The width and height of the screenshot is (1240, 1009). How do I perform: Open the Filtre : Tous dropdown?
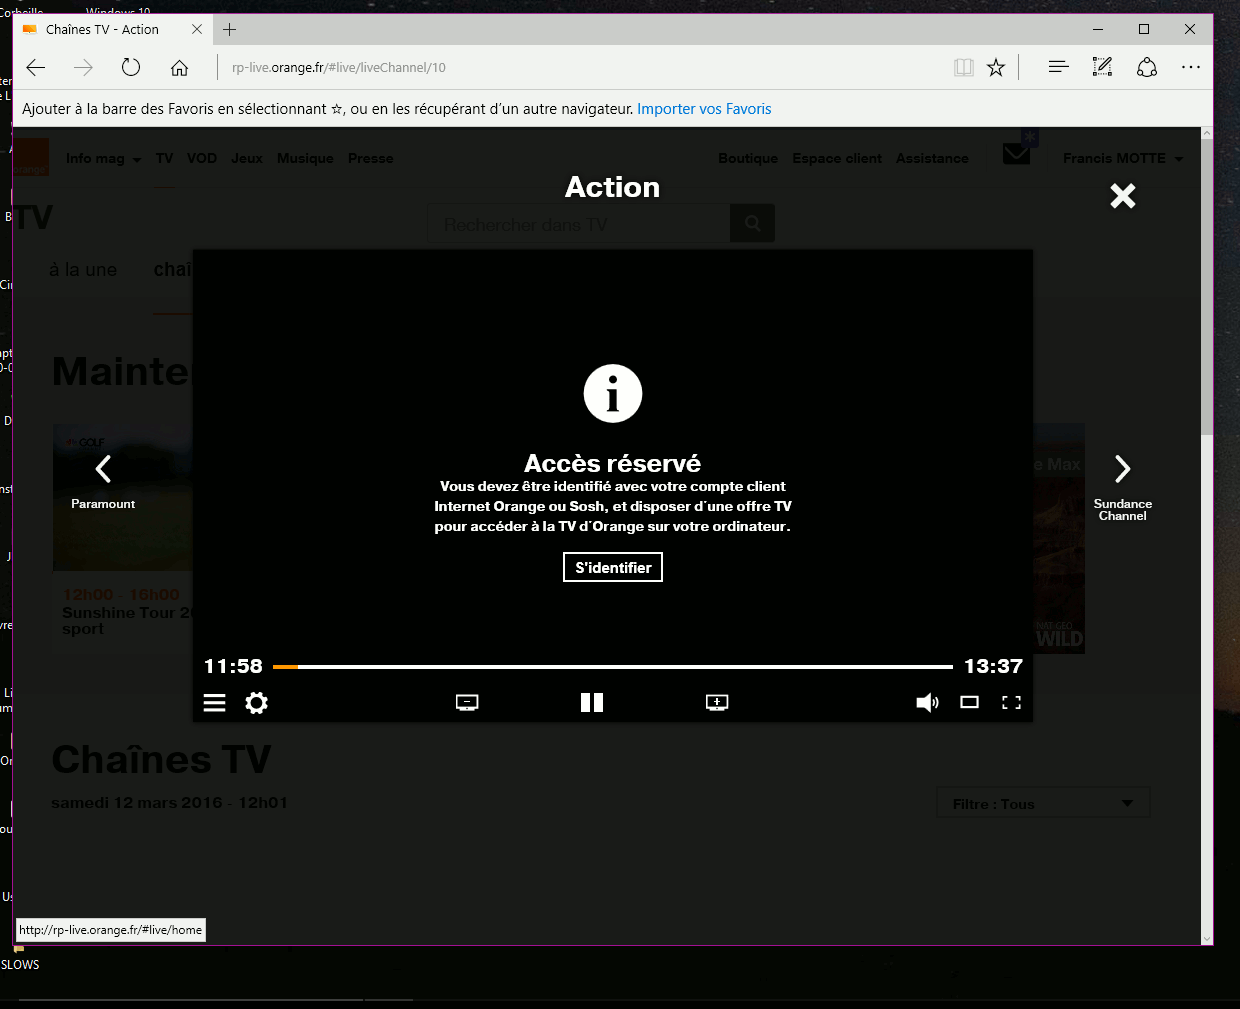[1044, 803]
